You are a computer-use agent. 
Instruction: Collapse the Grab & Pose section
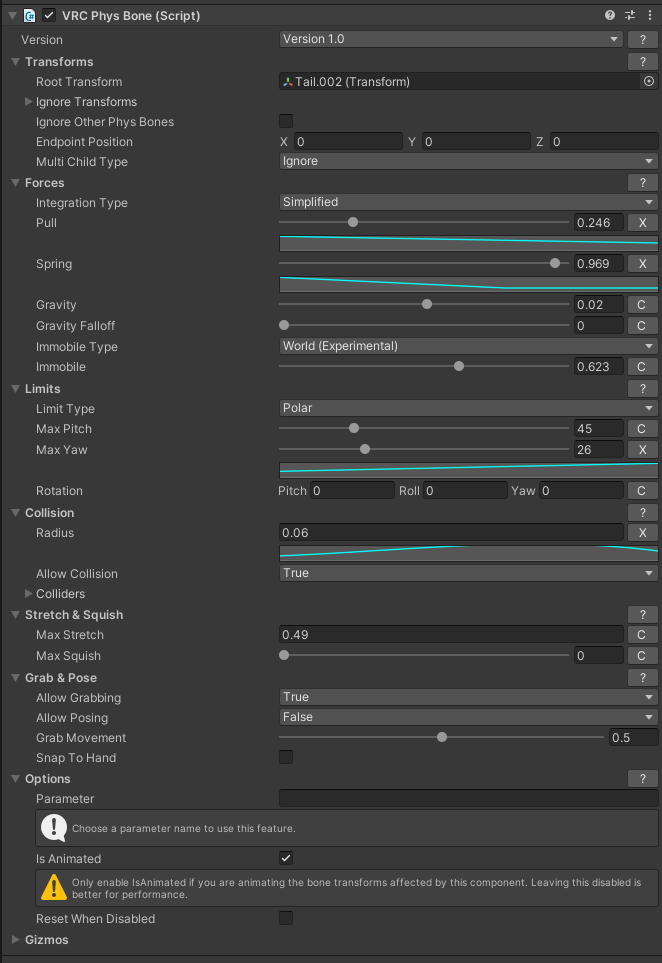point(15,678)
